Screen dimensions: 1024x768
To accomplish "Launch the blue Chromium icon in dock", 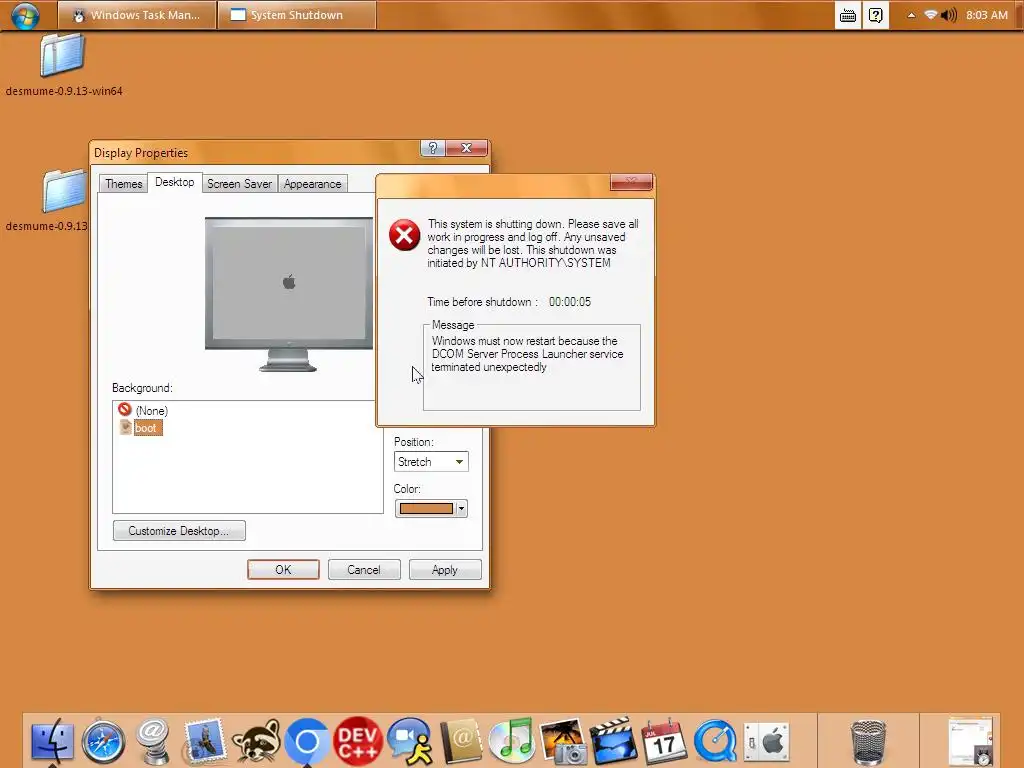I will (307, 742).
